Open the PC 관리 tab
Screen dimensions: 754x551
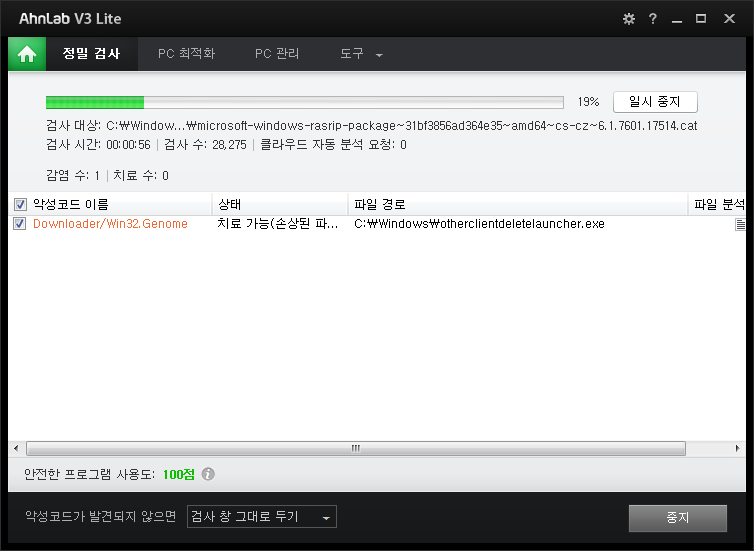(x=277, y=54)
